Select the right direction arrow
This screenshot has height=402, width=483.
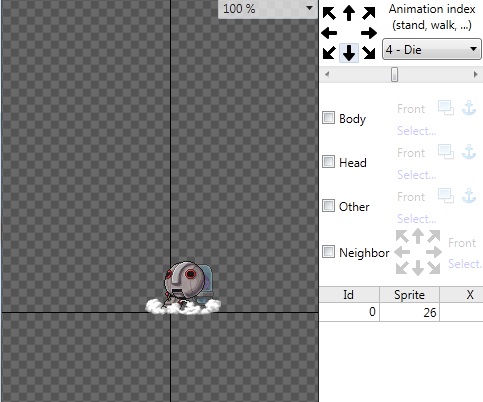[x=369, y=33]
